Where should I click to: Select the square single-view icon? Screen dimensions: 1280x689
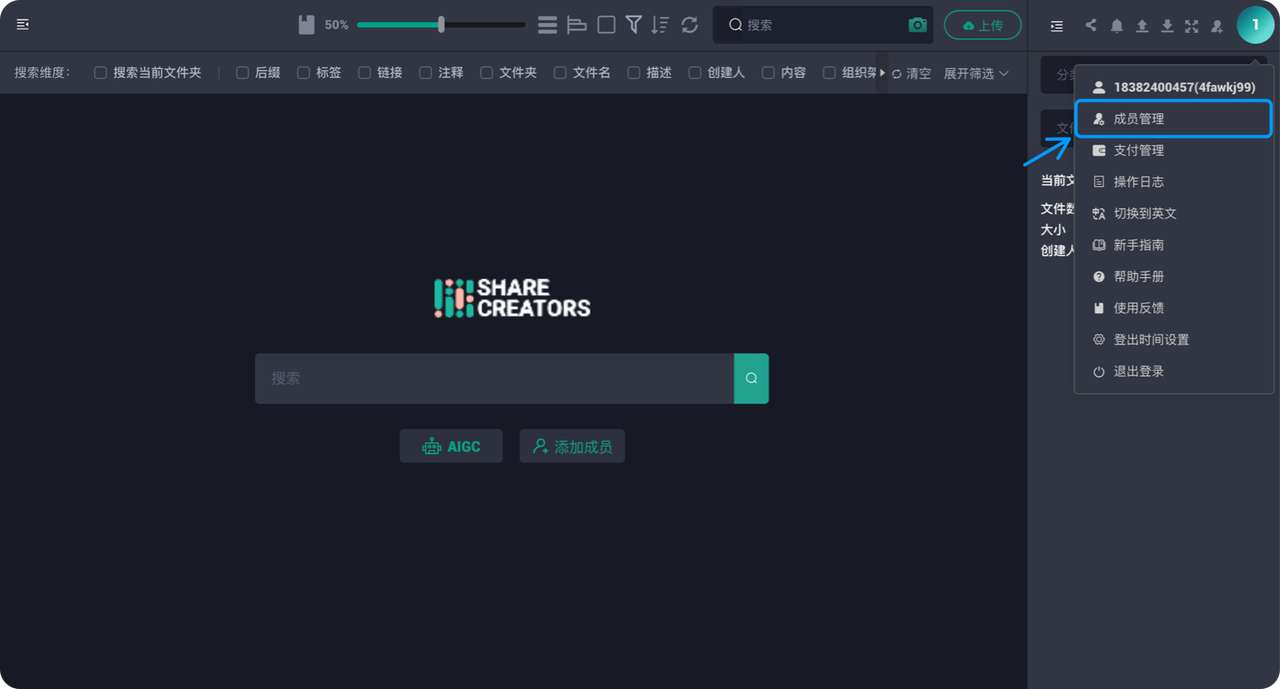click(606, 25)
